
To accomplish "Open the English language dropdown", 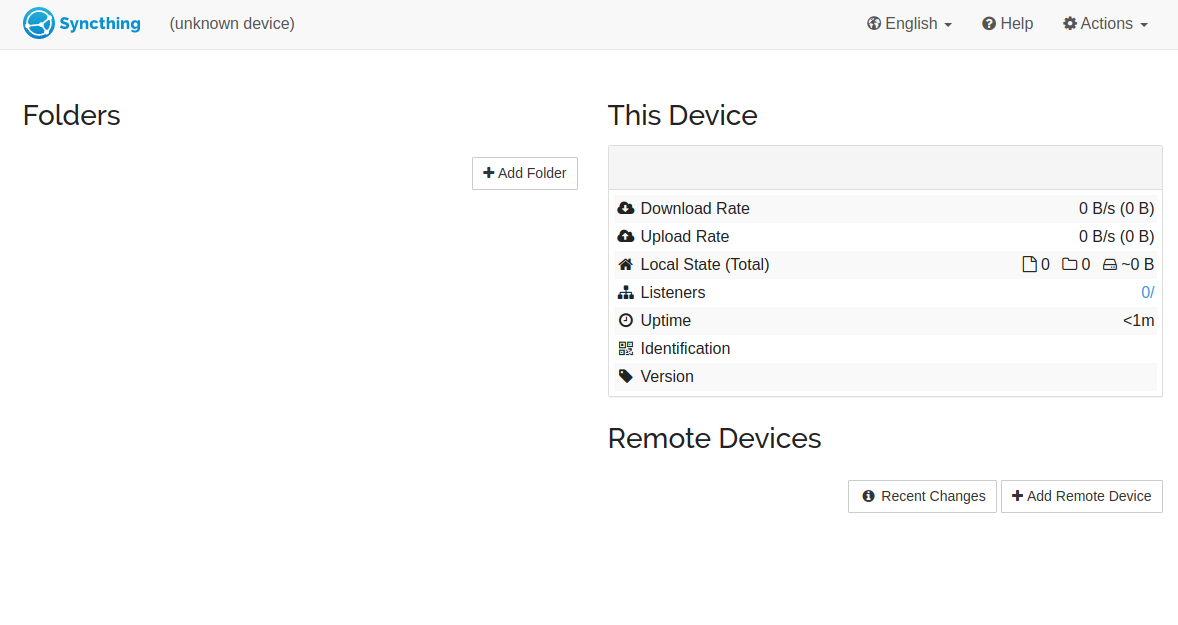I will click(909, 23).
